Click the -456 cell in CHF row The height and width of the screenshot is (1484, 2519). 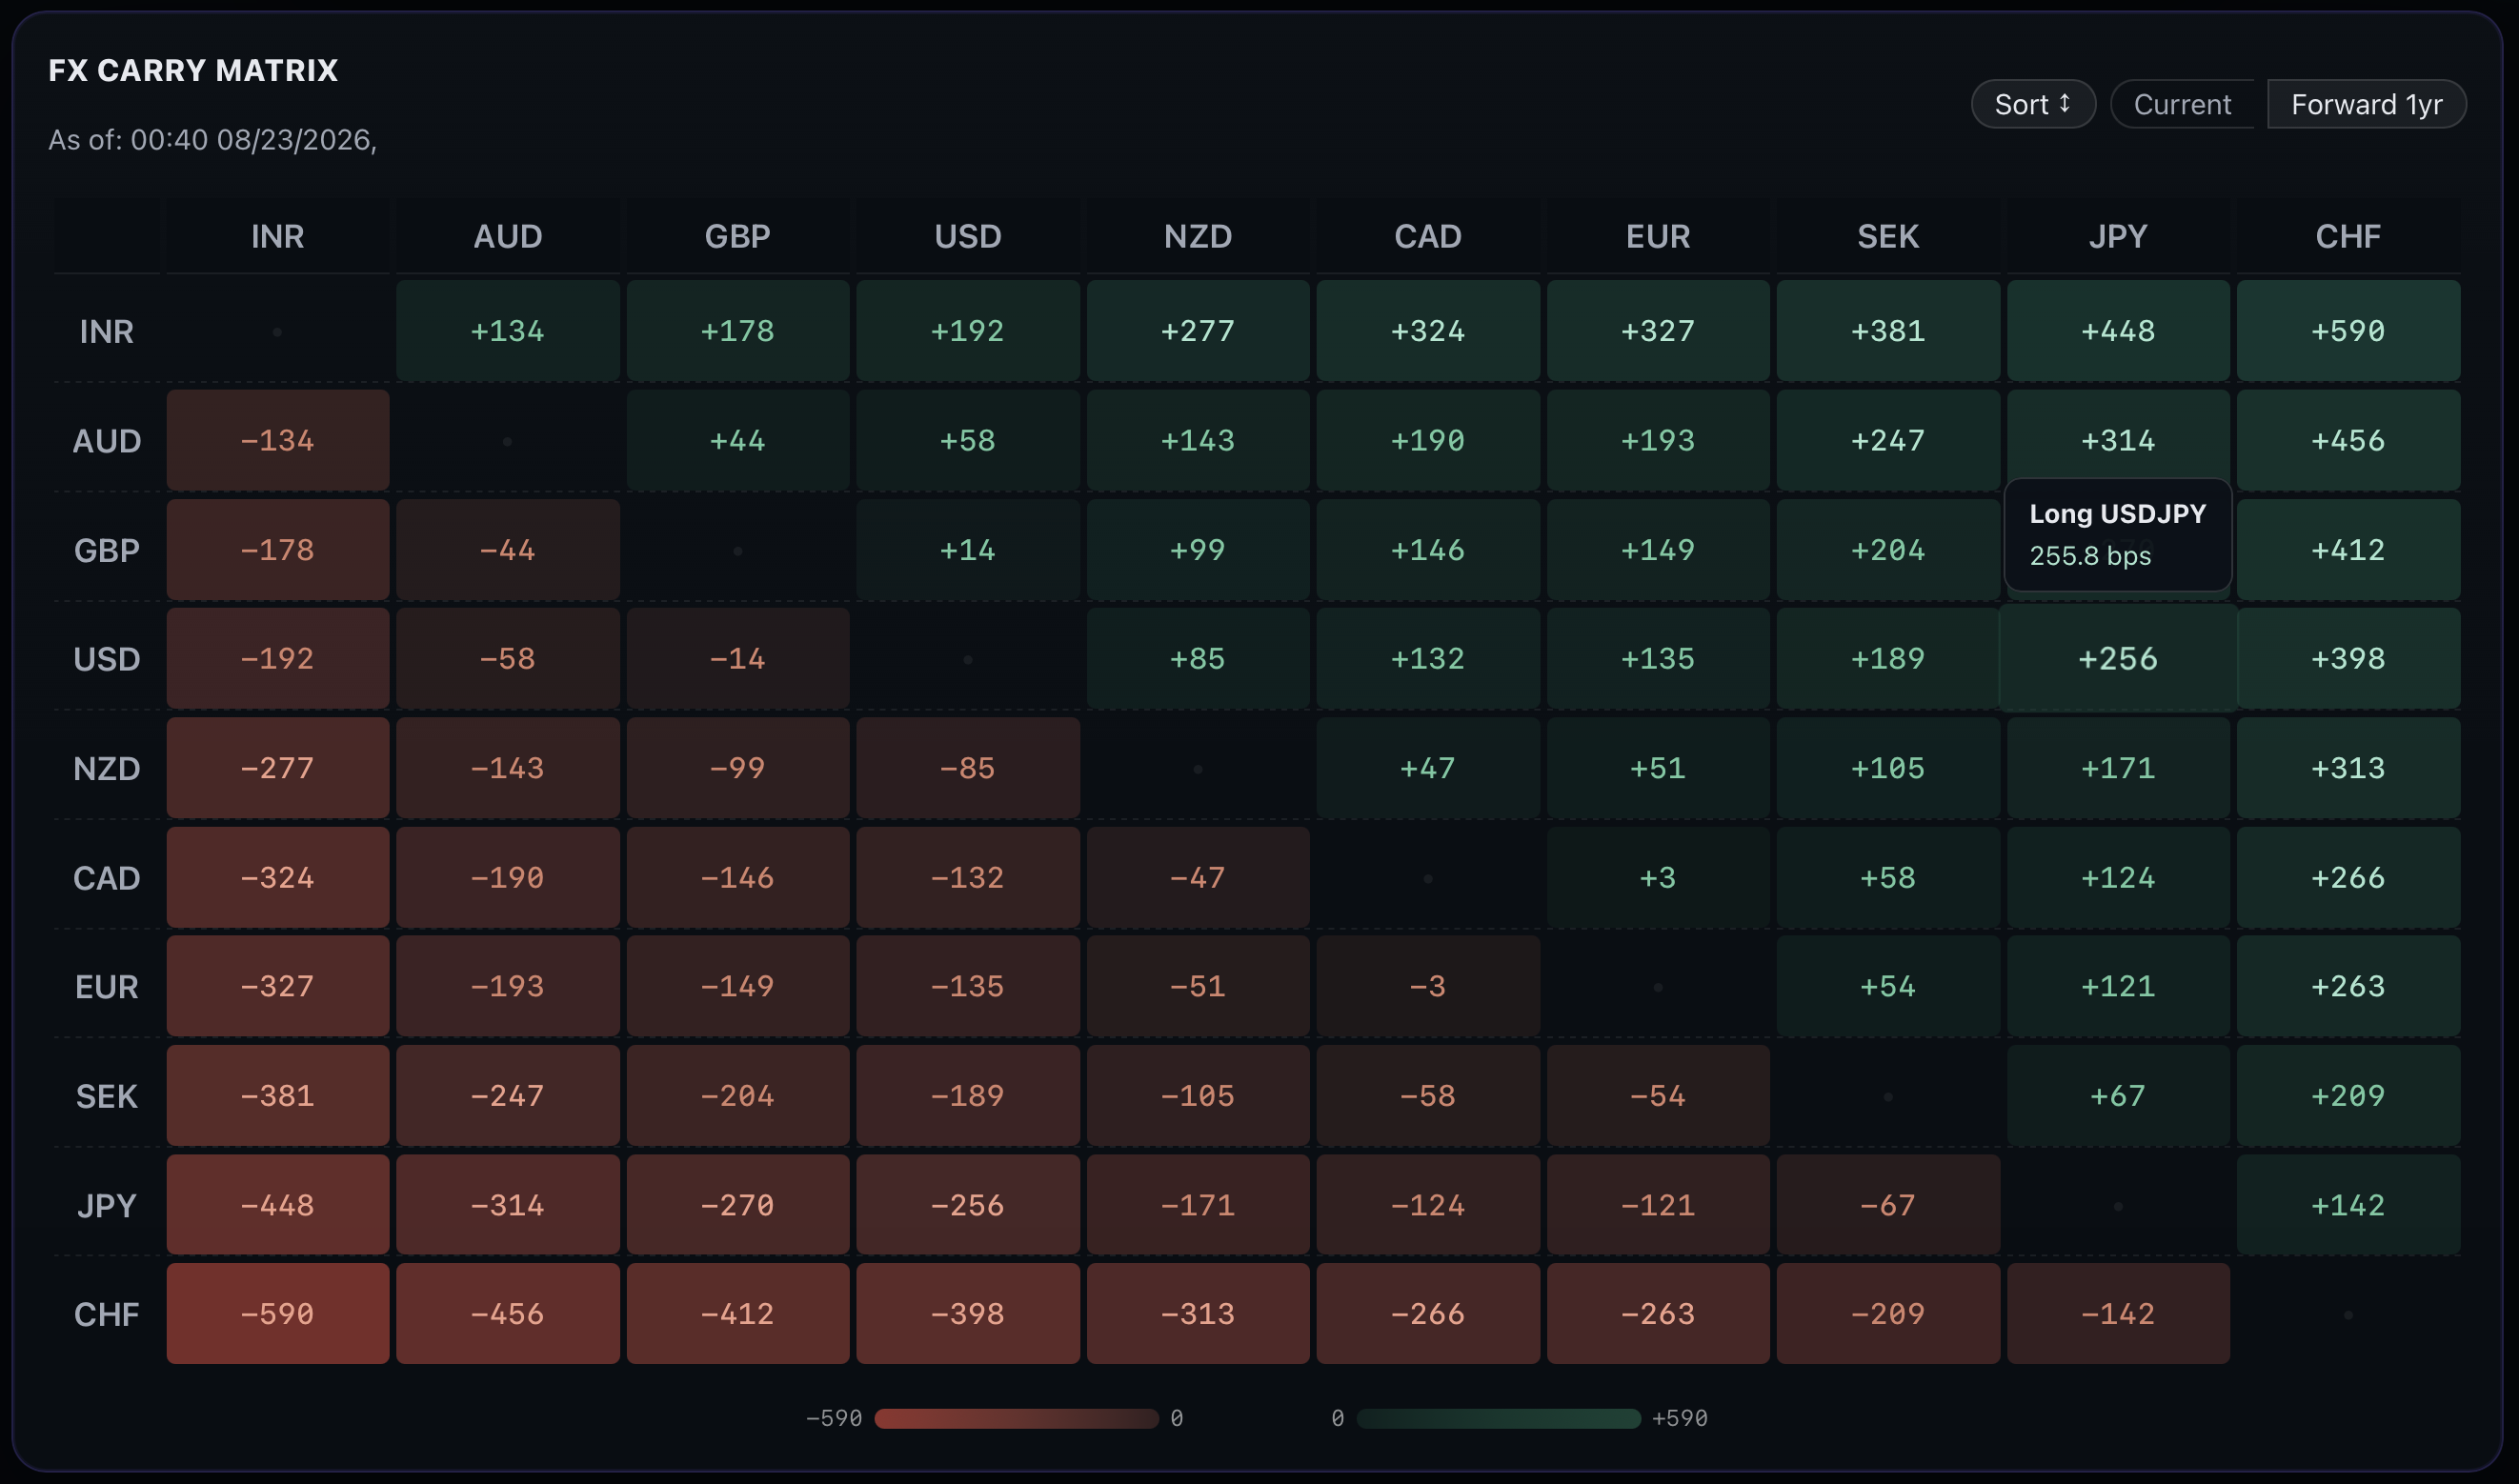coord(507,1314)
